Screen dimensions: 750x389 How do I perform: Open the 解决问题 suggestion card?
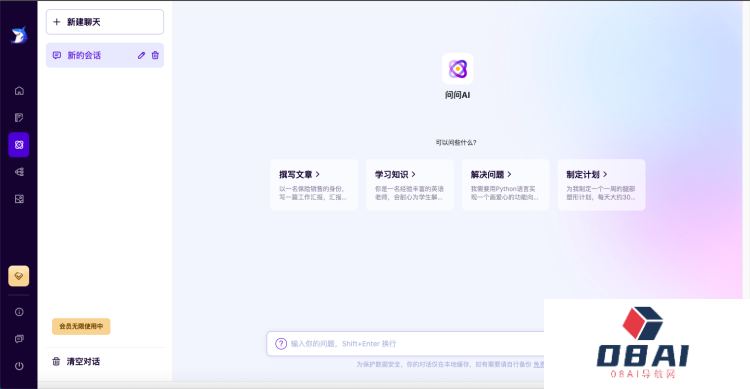coord(506,185)
